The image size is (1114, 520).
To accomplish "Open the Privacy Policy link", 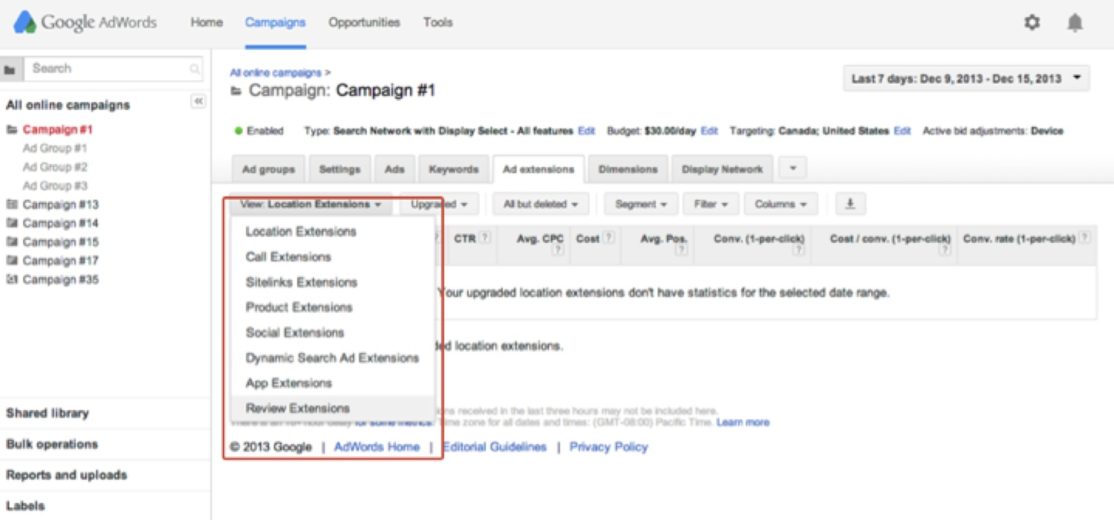I will coord(609,447).
